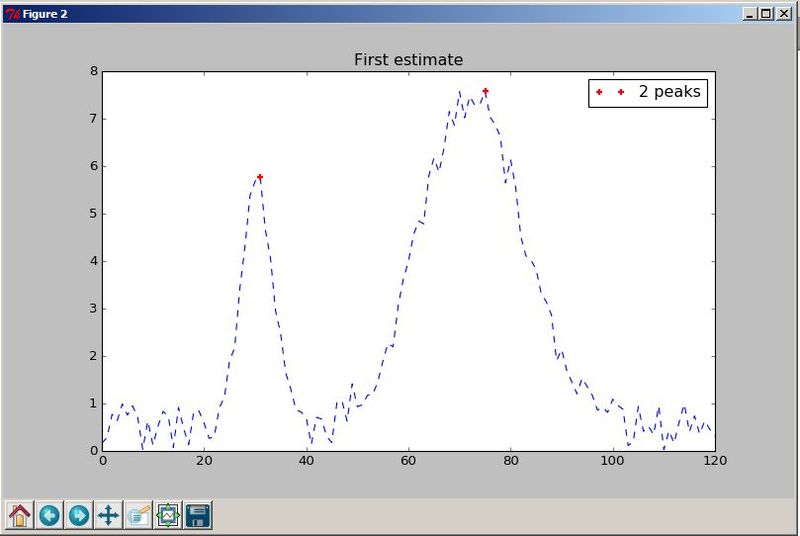Screen dimensions: 800x536
Task: Maximize the Figure 2 window
Action: point(766,14)
